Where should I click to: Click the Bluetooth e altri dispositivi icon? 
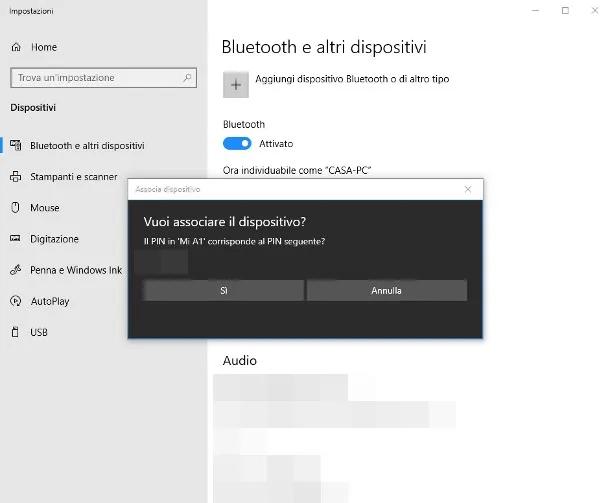pyautogui.click(x=16, y=145)
